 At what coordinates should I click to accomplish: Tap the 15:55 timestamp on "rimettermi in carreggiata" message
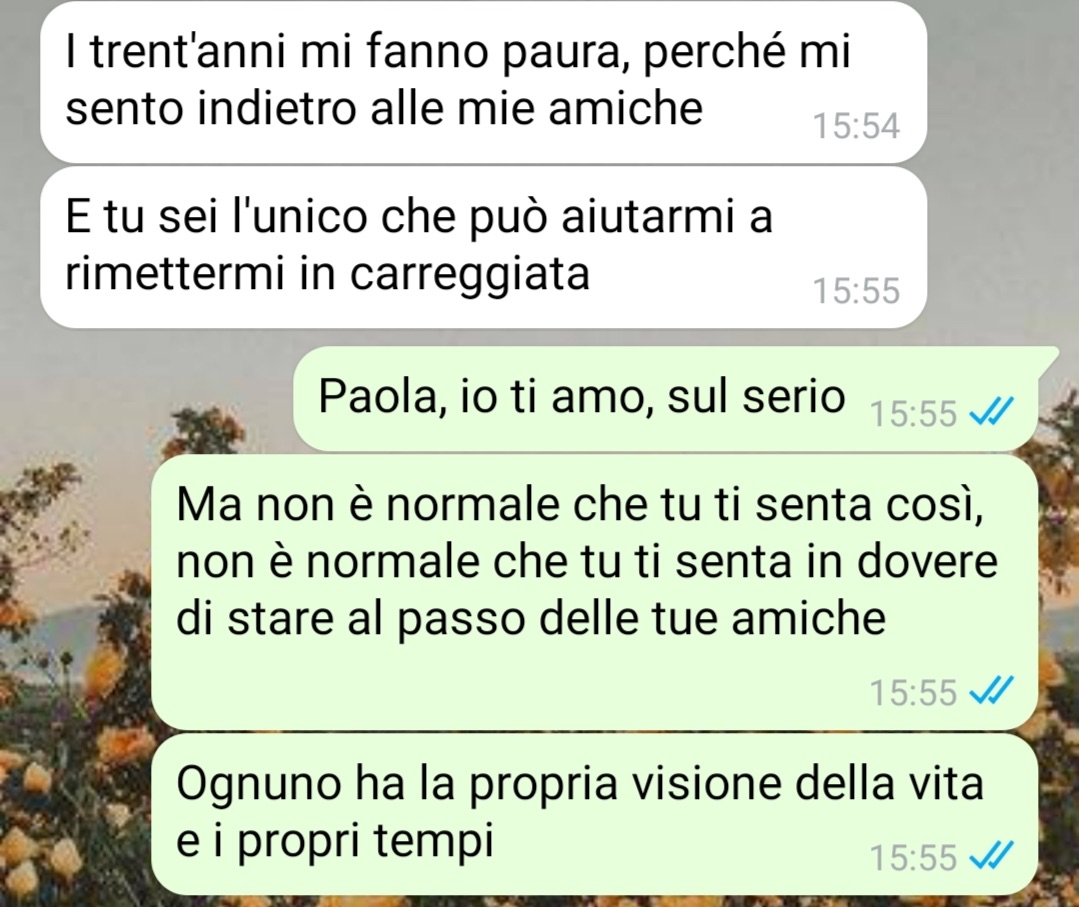[855, 290]
